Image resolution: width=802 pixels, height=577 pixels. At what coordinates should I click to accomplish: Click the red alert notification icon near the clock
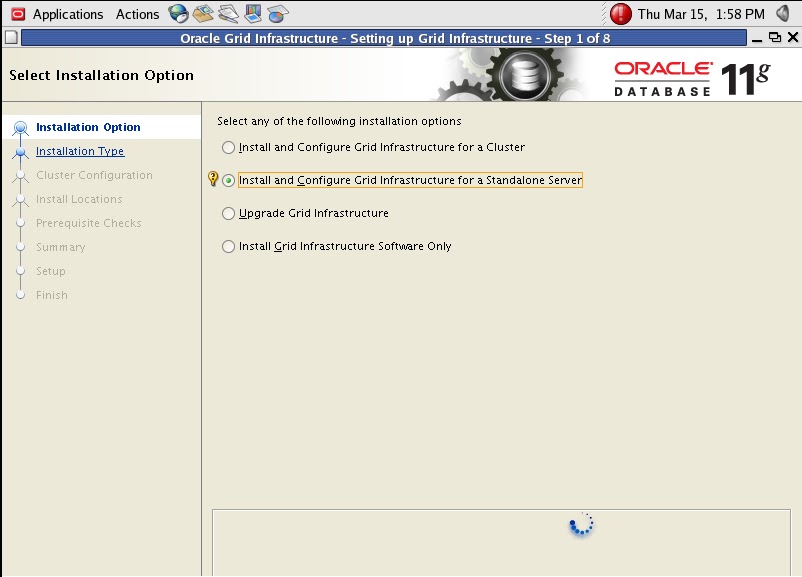coord(618,13)
